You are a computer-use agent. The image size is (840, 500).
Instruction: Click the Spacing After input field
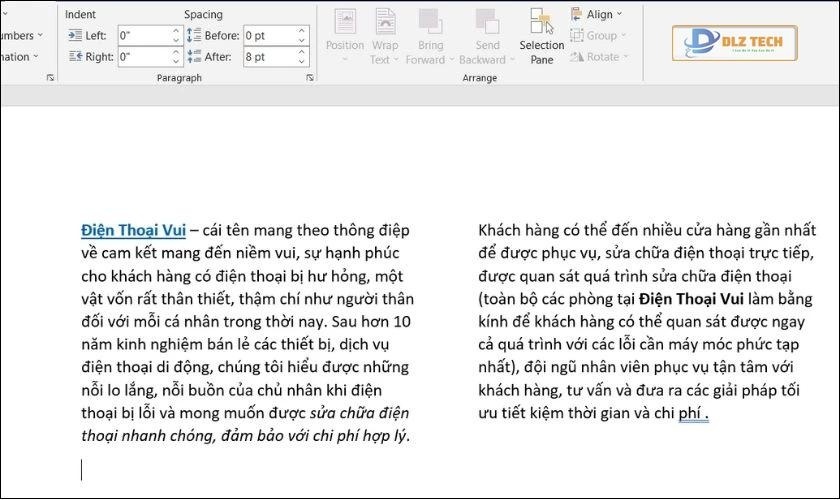pyautogui.click(x=268, y=57)
